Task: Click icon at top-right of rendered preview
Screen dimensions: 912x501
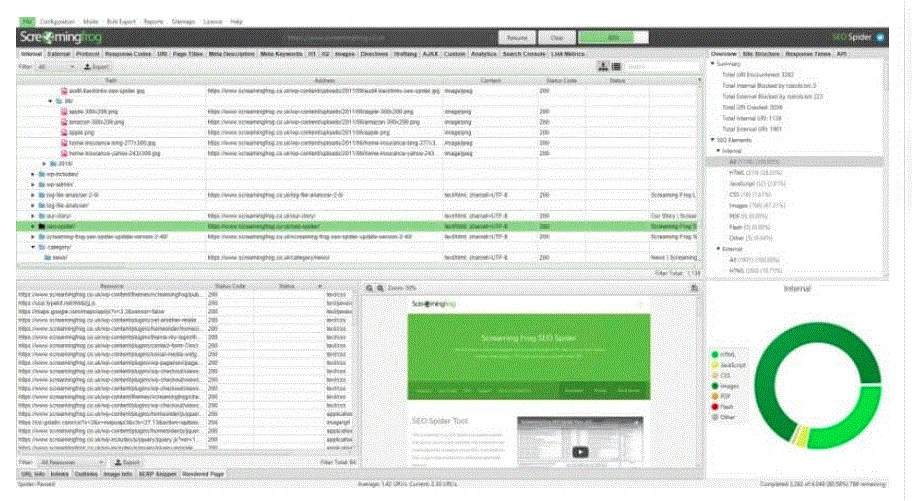Action: click(694, 288)
